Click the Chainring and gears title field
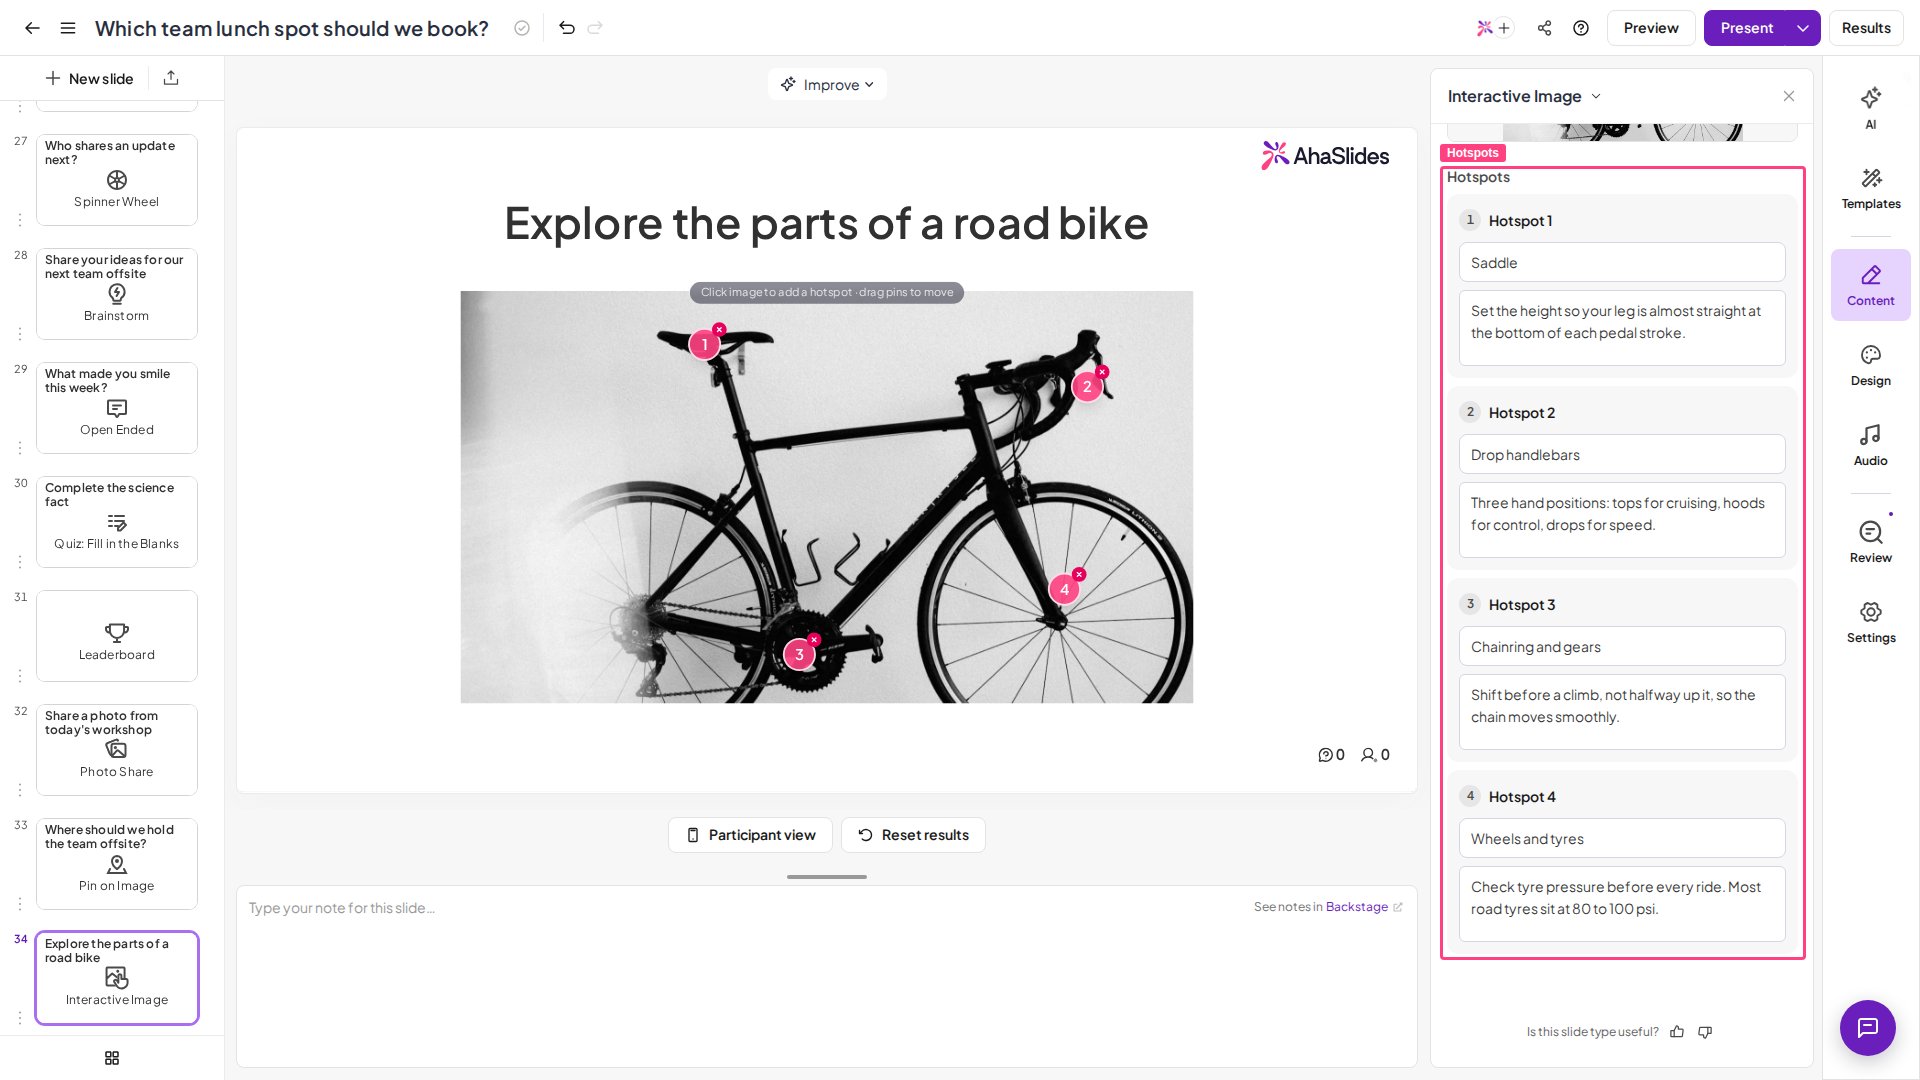This screenshot has width=1920, height=1080. coord(1622,647)
